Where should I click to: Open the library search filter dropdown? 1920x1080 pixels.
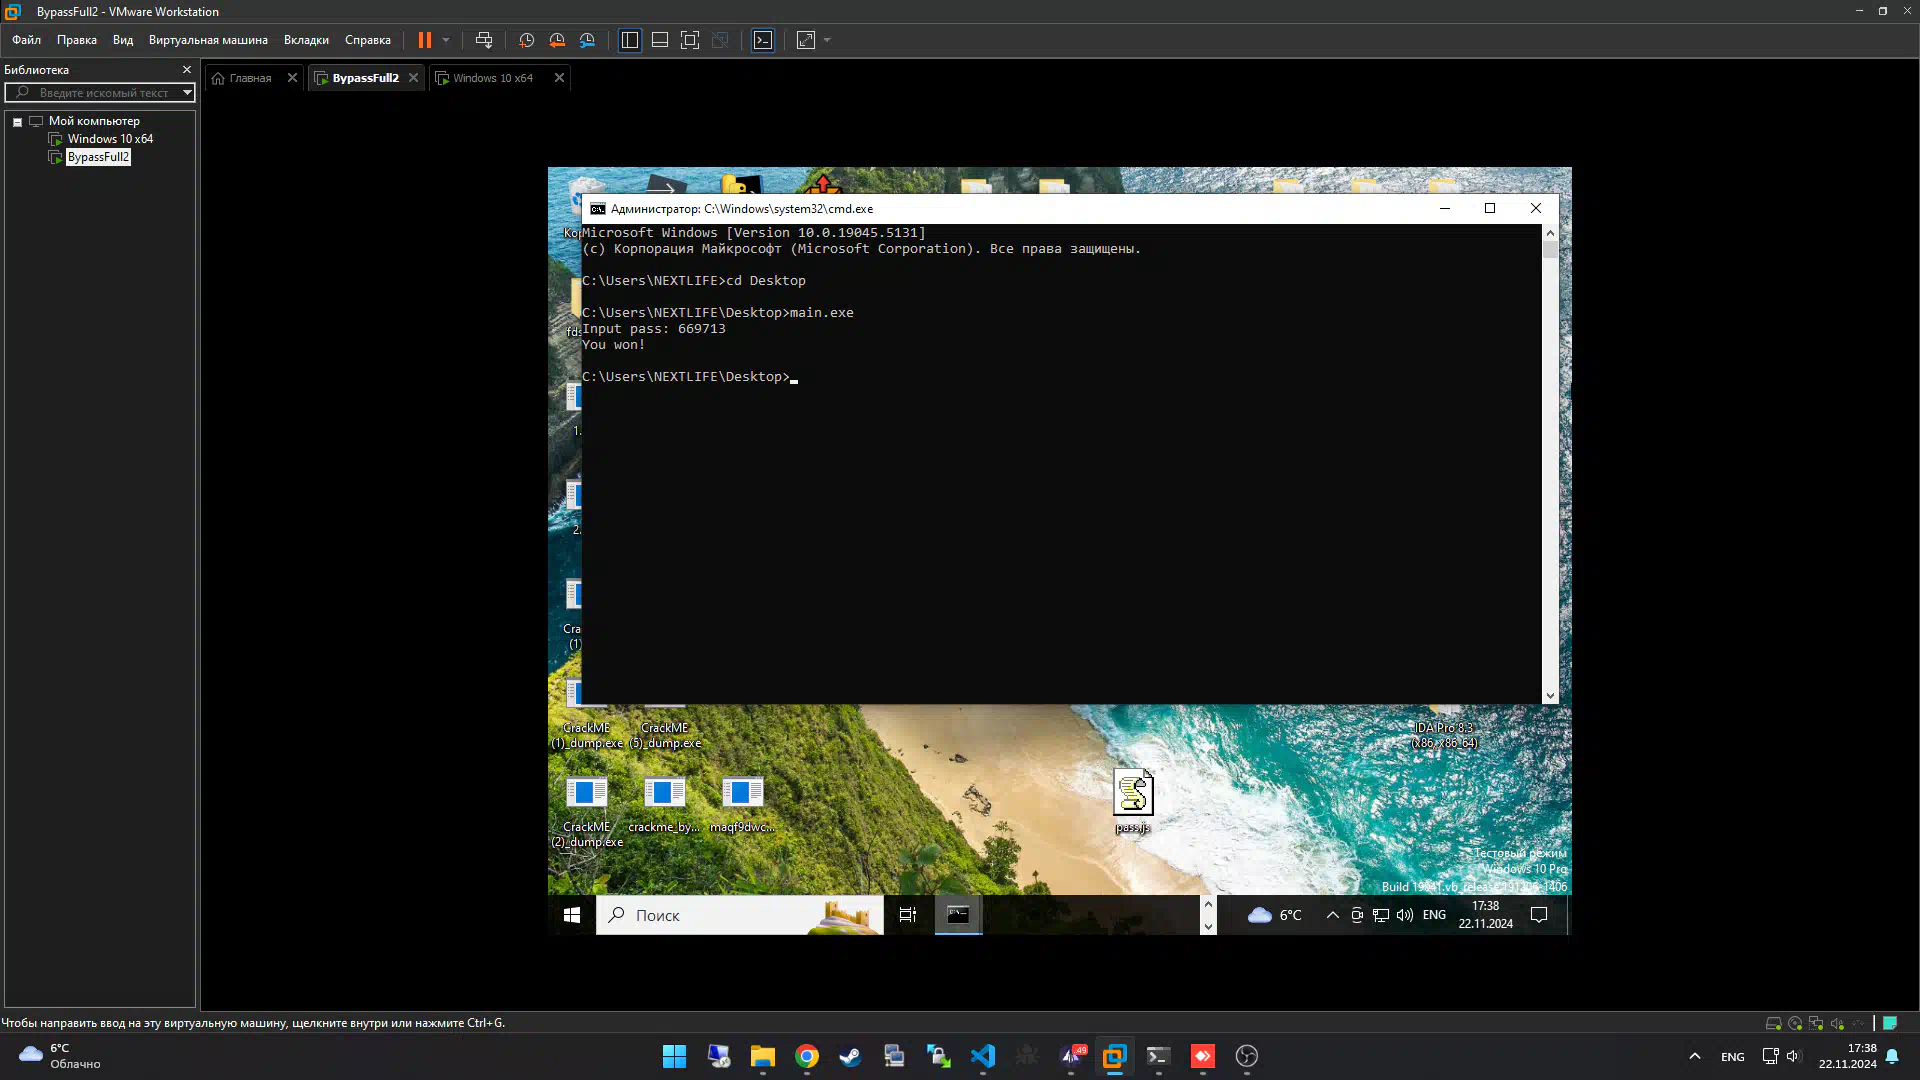[x=187, y=92]
